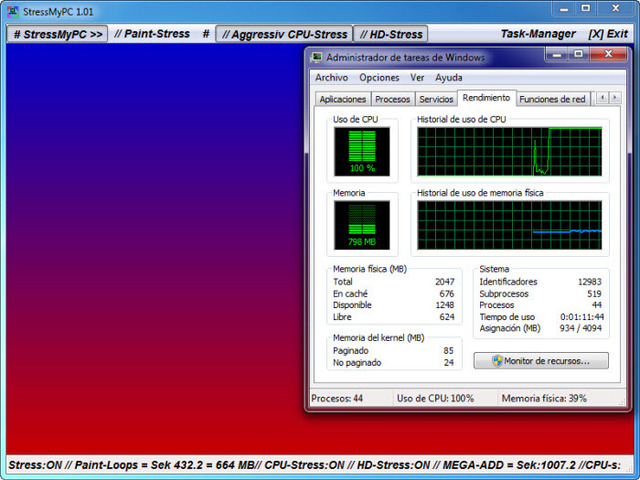Click the tab strip left scroll arrow
Viewport: 640px width, 480px height.
click(602, 98)
